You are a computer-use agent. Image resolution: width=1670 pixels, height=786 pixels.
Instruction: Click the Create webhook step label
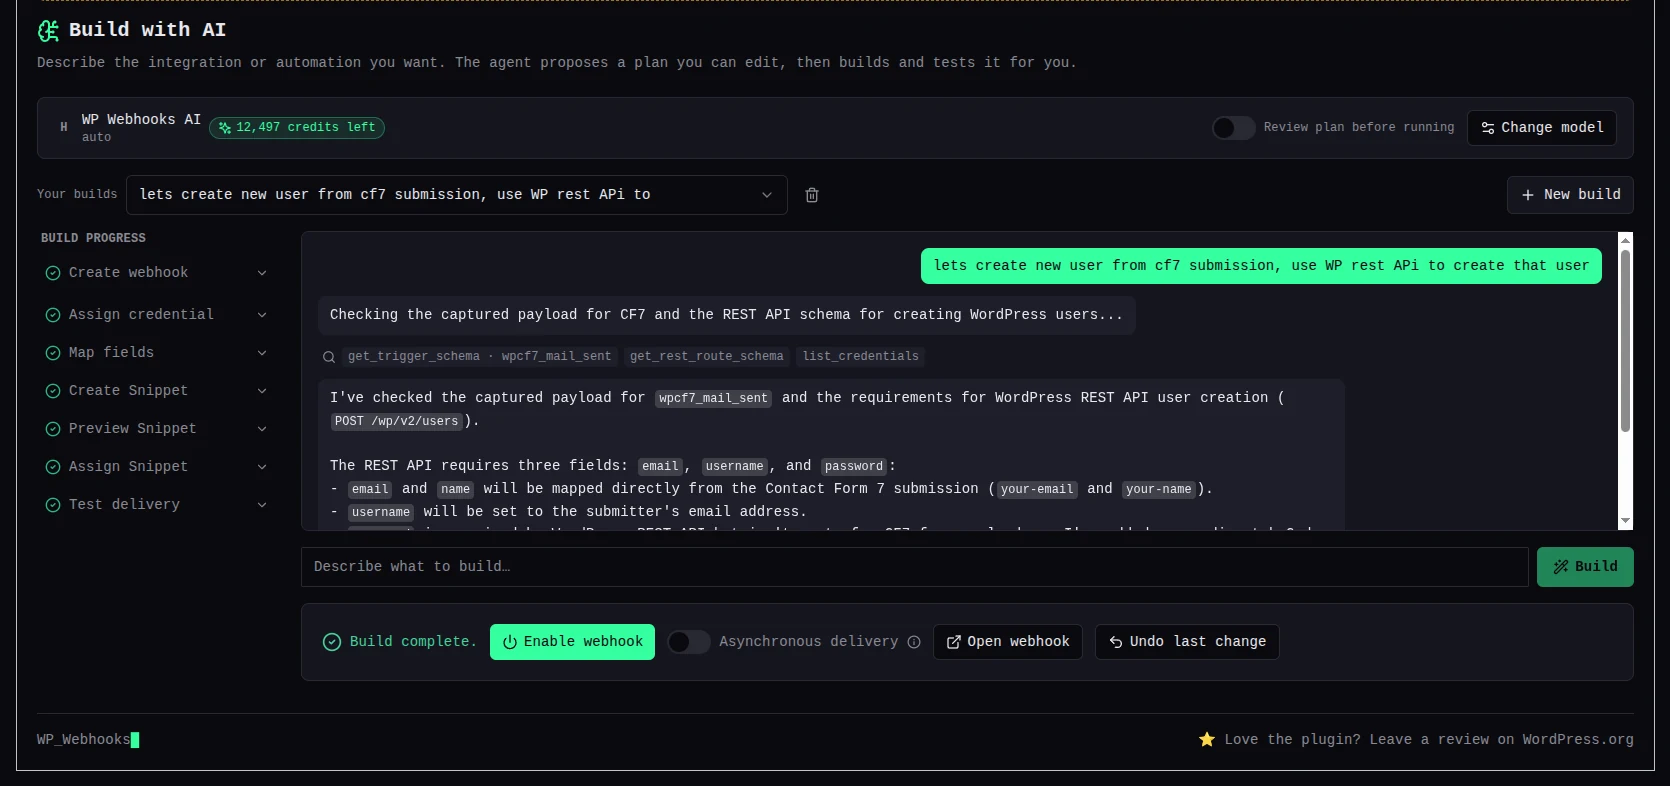click(128, 273)
